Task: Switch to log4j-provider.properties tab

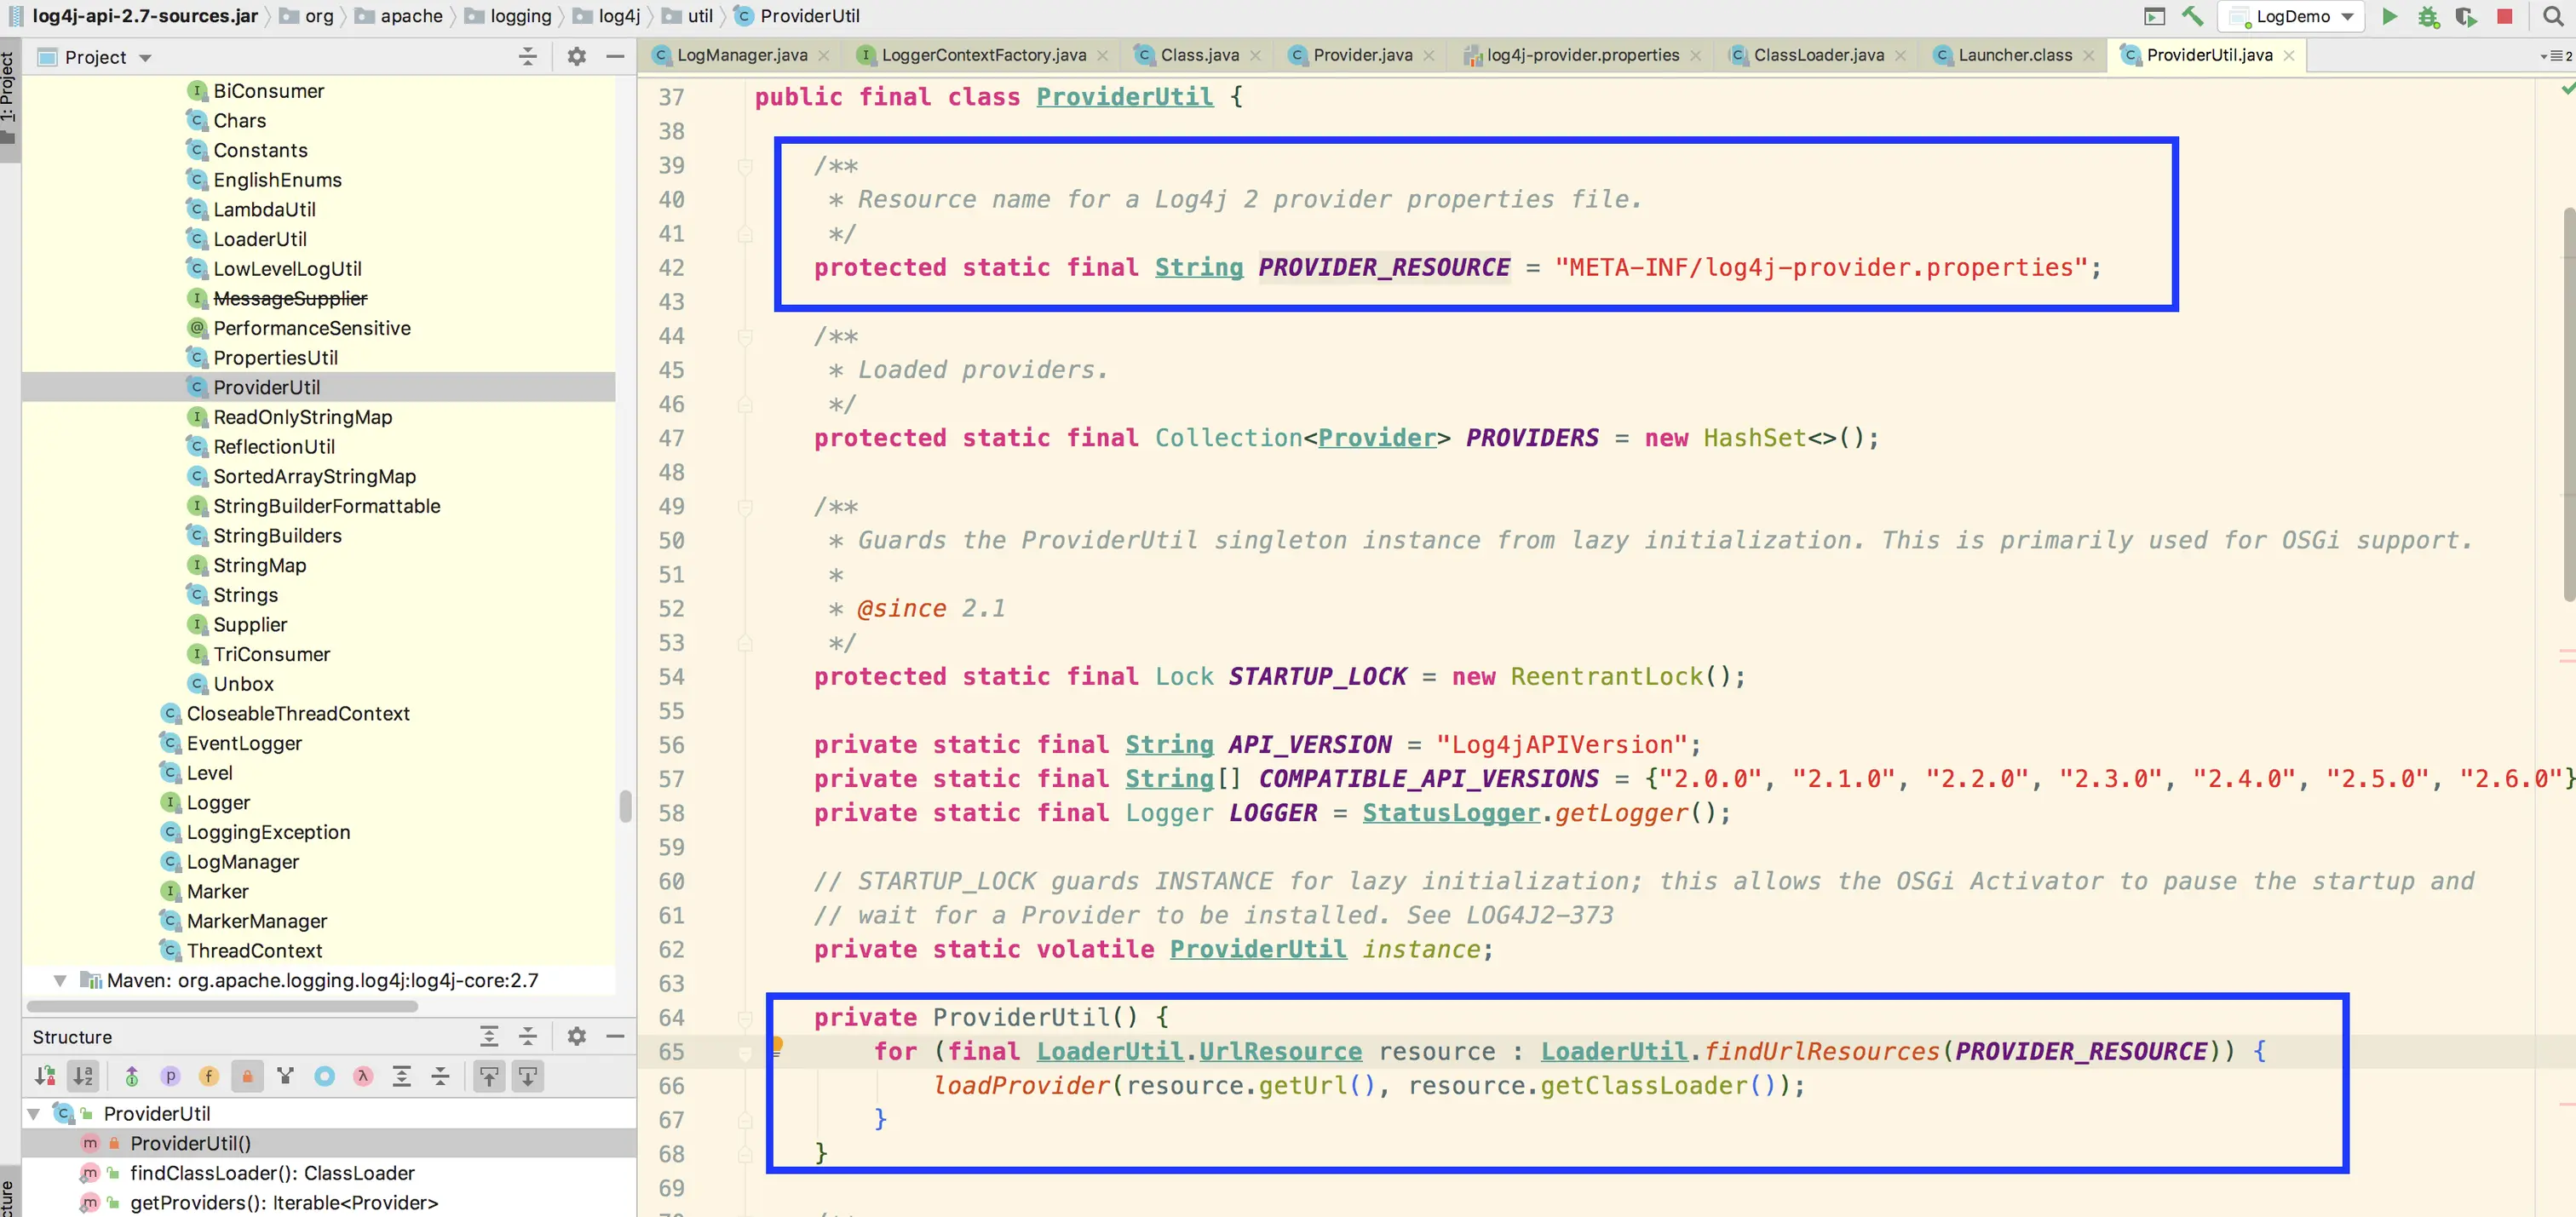Action: click(1582, 55)
